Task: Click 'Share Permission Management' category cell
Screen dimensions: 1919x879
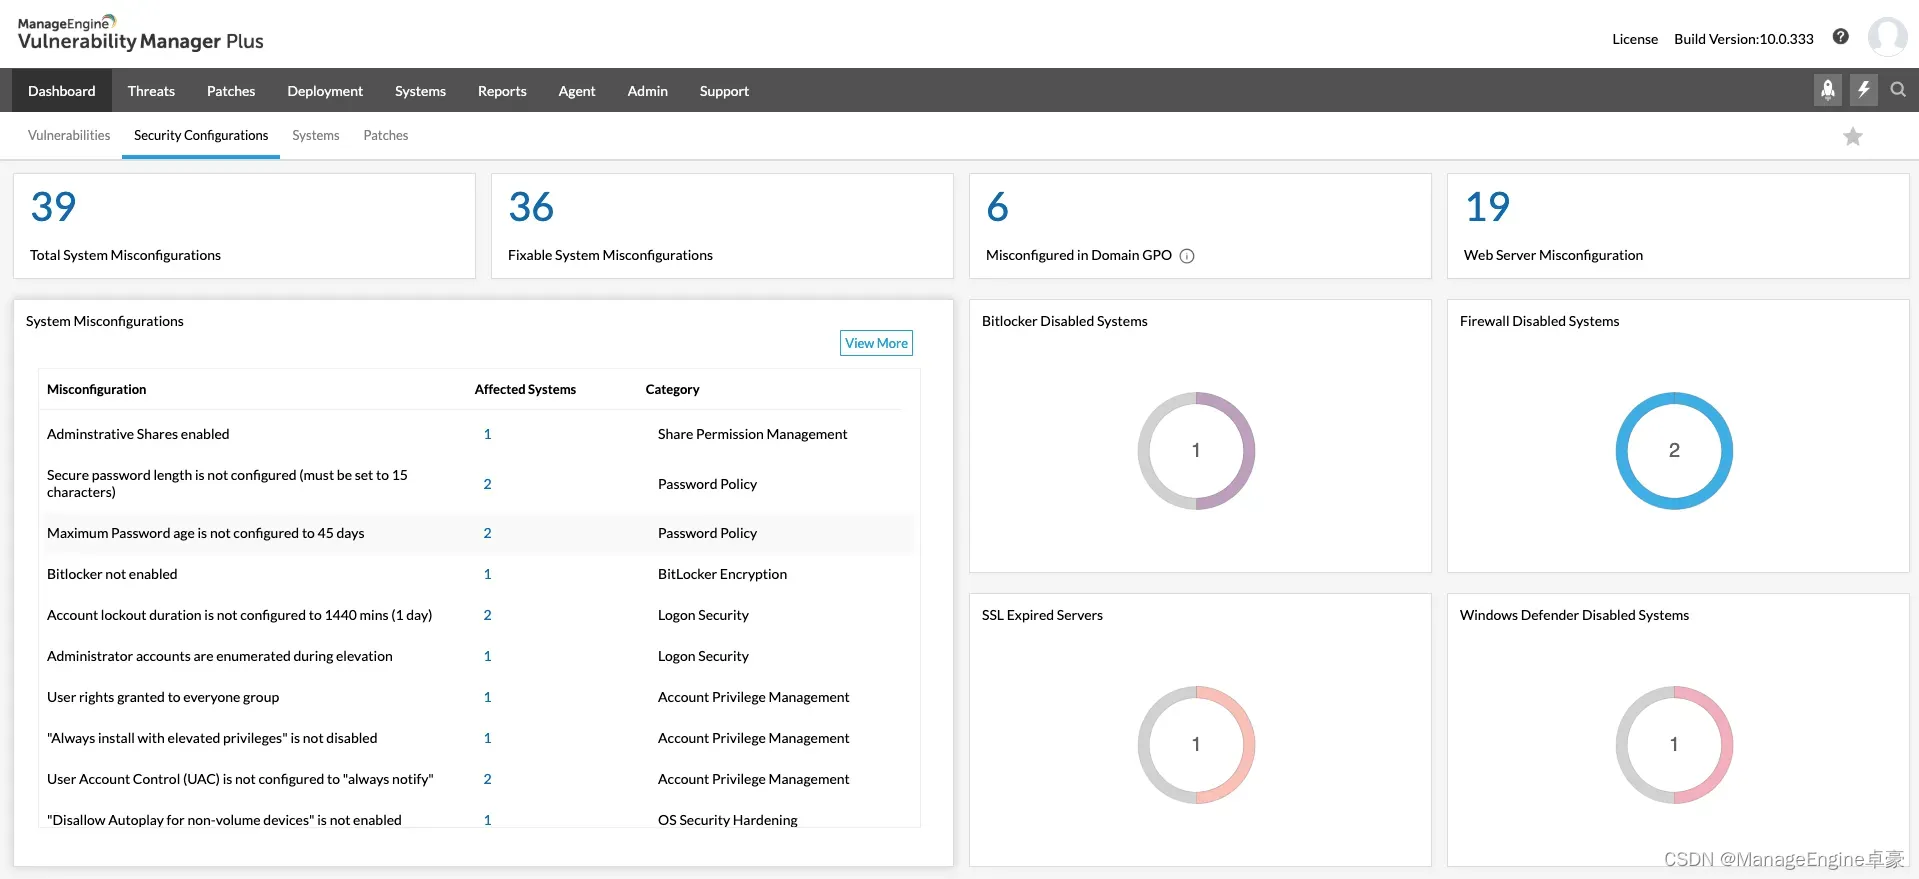Action: [752, 434]
